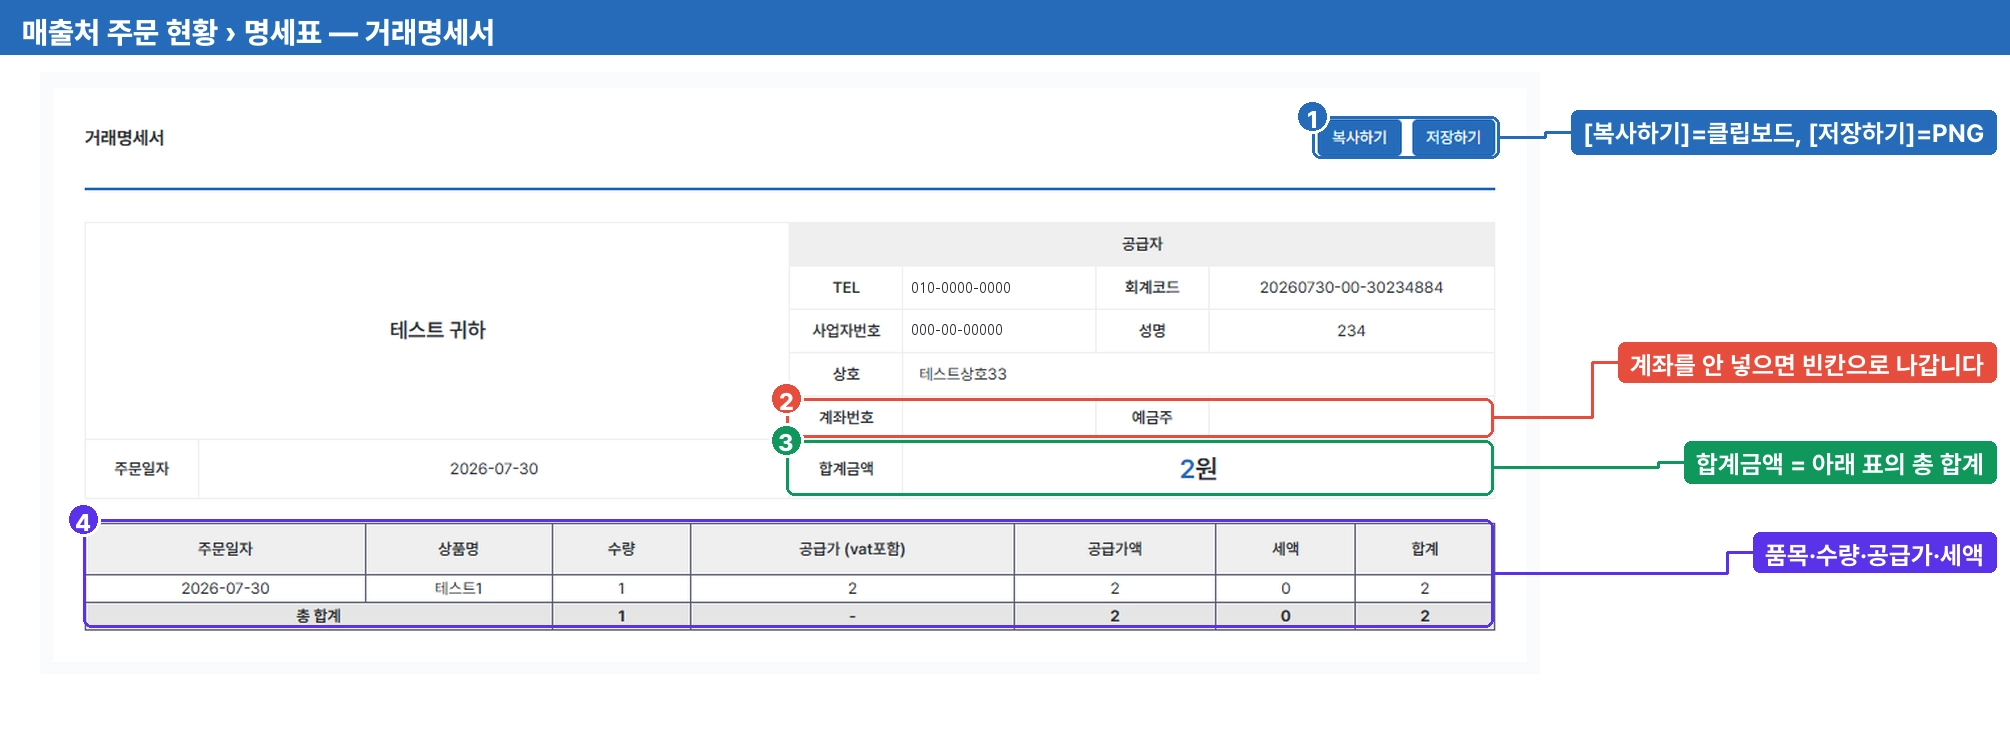Click the 예금주 label cell

click(1152, 418)
